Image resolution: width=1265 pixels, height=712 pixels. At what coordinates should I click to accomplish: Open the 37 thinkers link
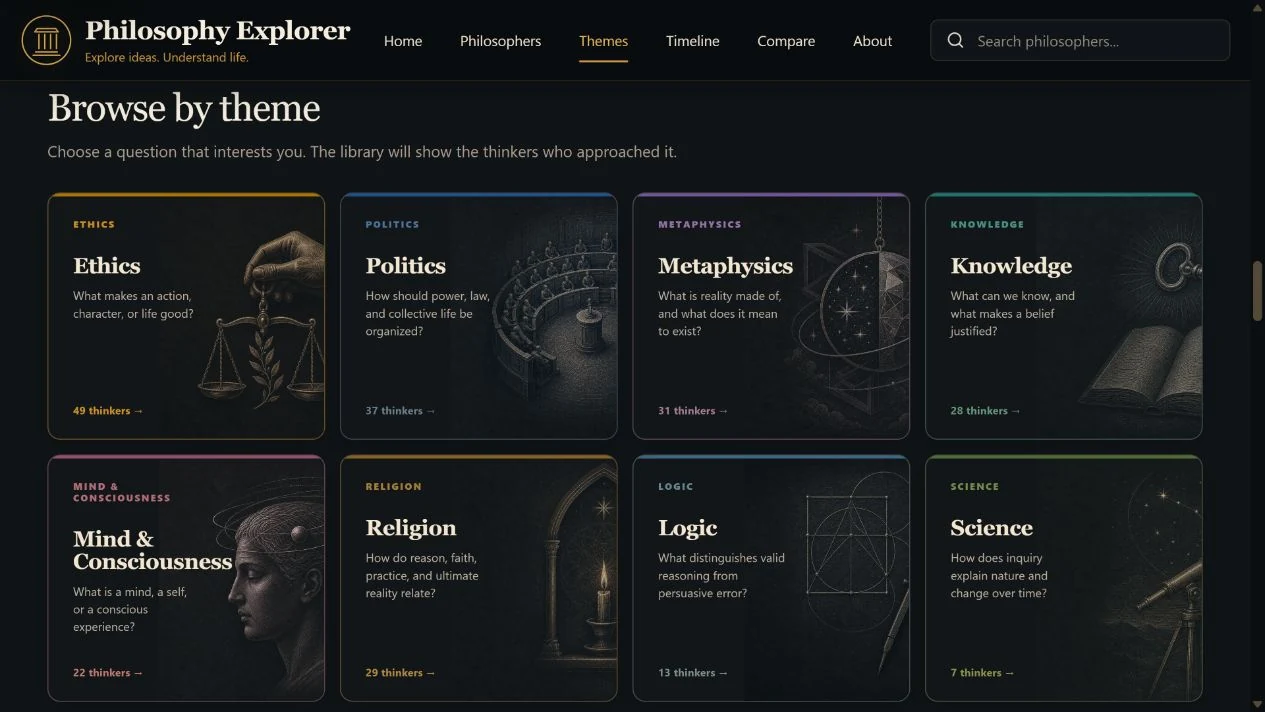(x=400, y=411)
